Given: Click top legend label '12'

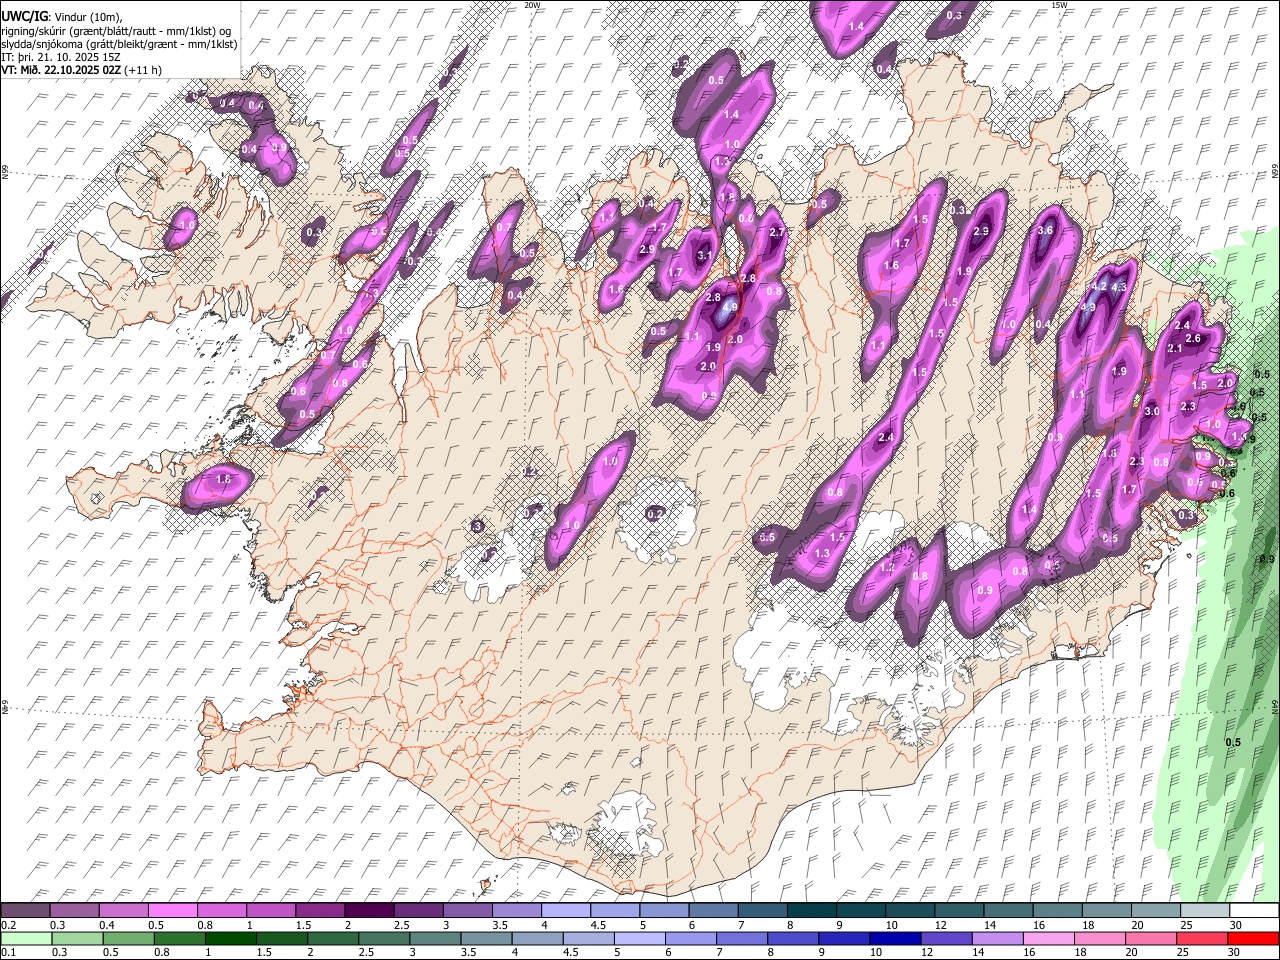Looking at the screenshot, I should (x=941, y=925).
